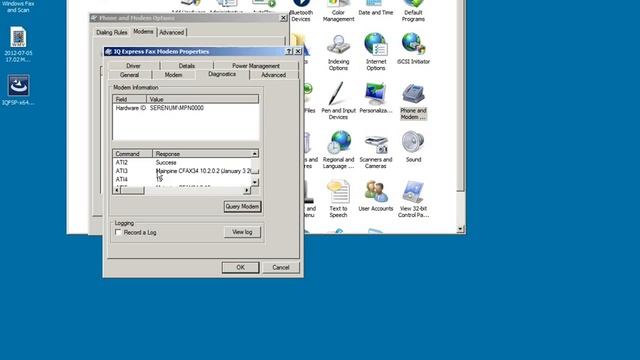Open Advanced tab in Phone and Modem Options
This screenshot has width=640, height=360.
pos(171,32)
